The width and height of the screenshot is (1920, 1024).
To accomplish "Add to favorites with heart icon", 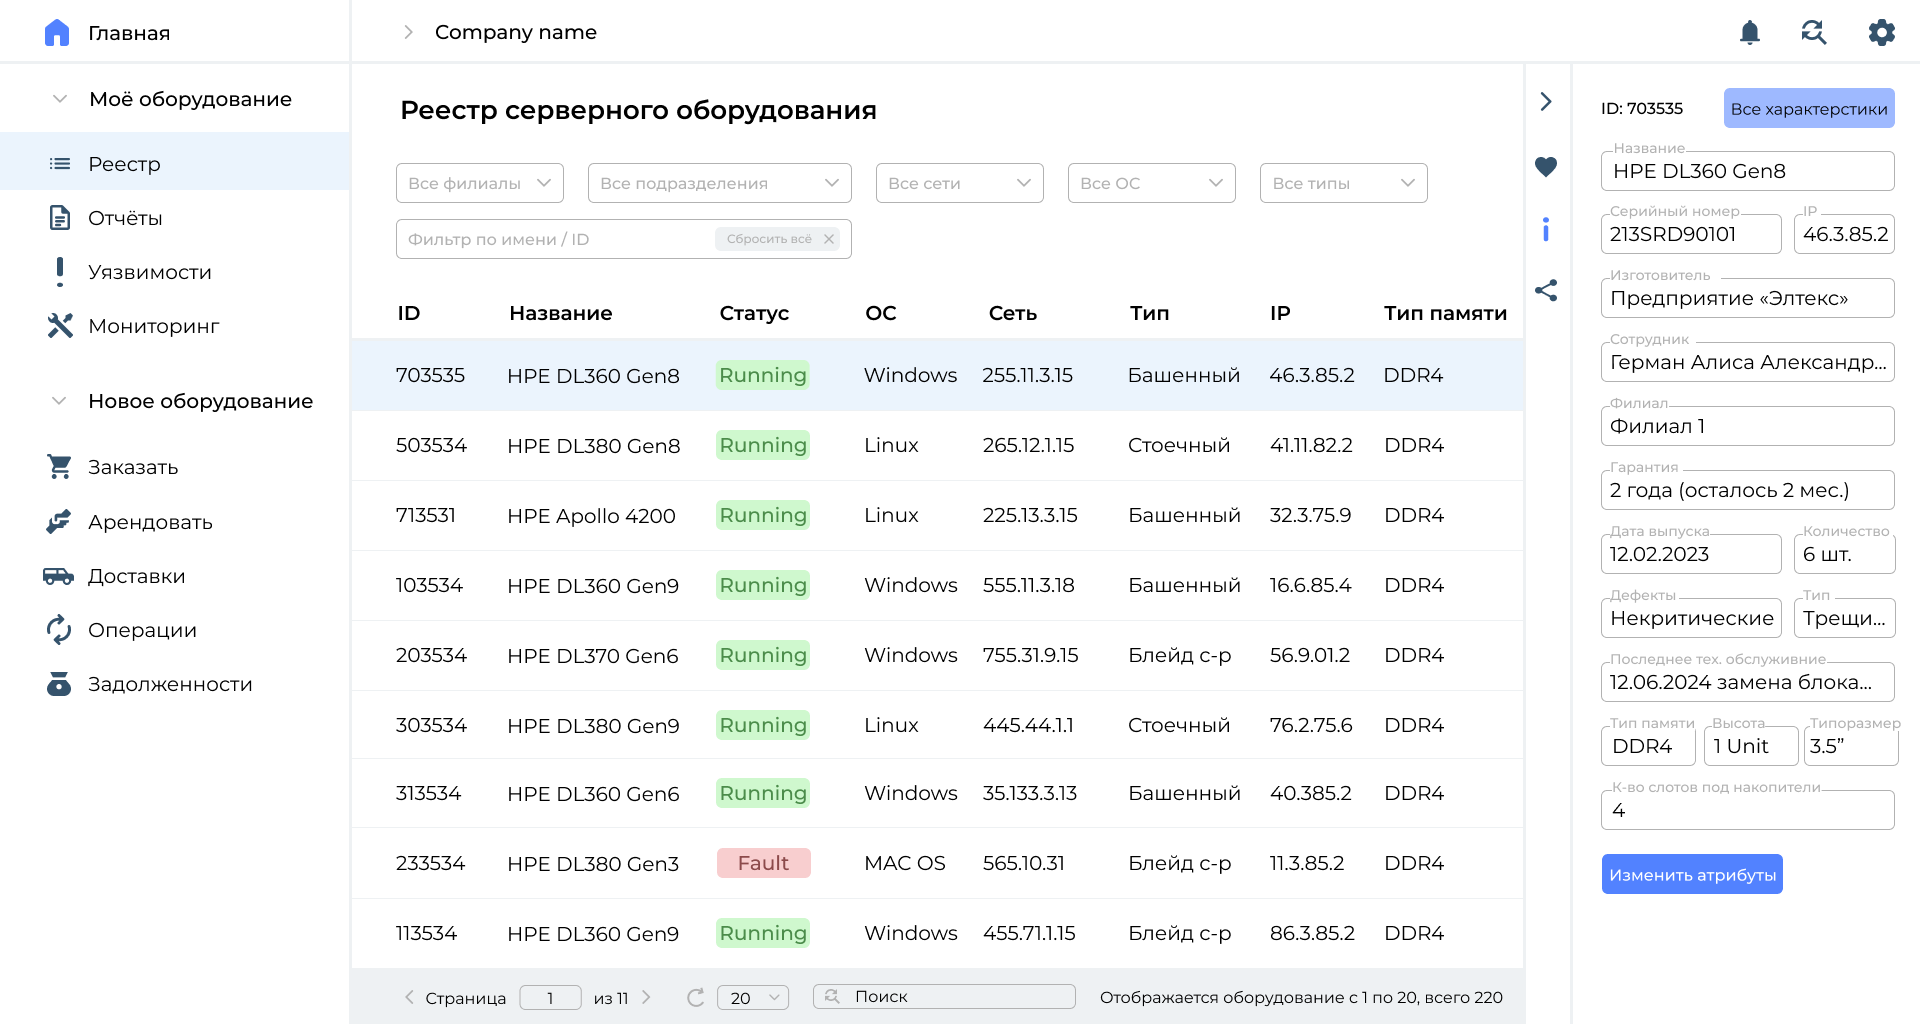I will click(1546, 167).
